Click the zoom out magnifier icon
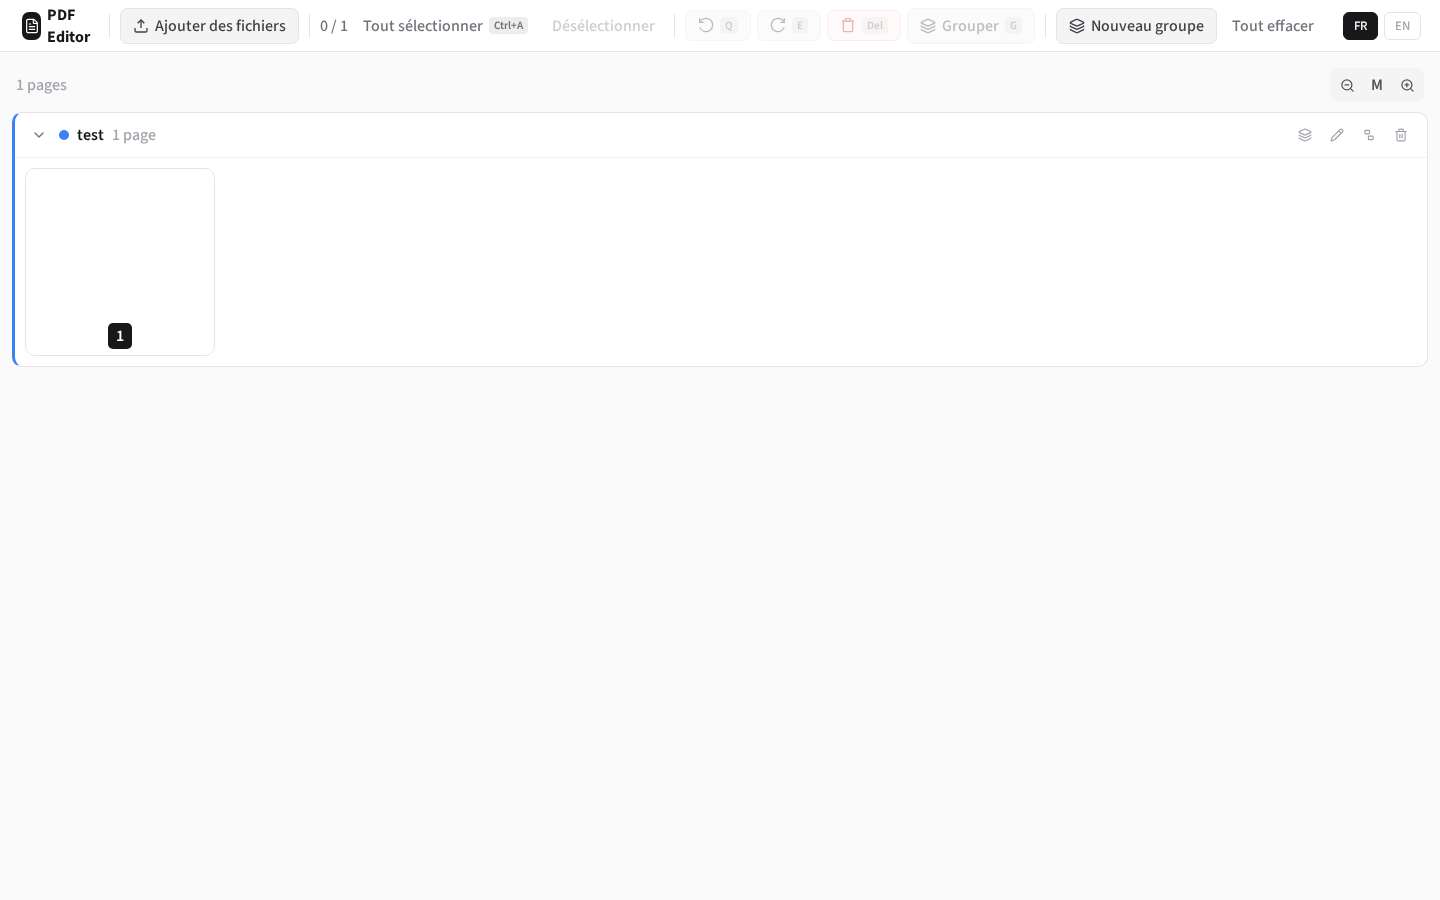1440x900 pixels. pyautogui.click(x=1347, y=85)
